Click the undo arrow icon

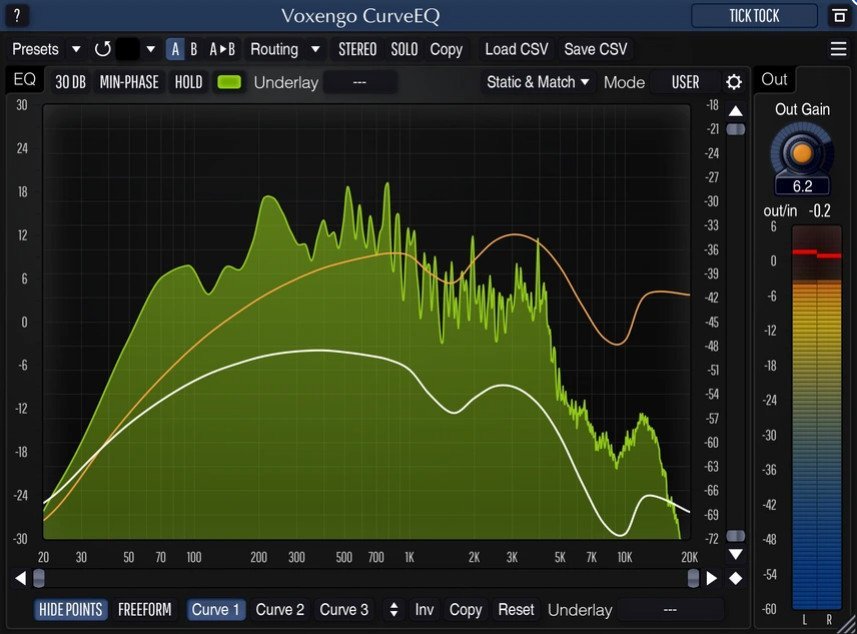(102, 49)
